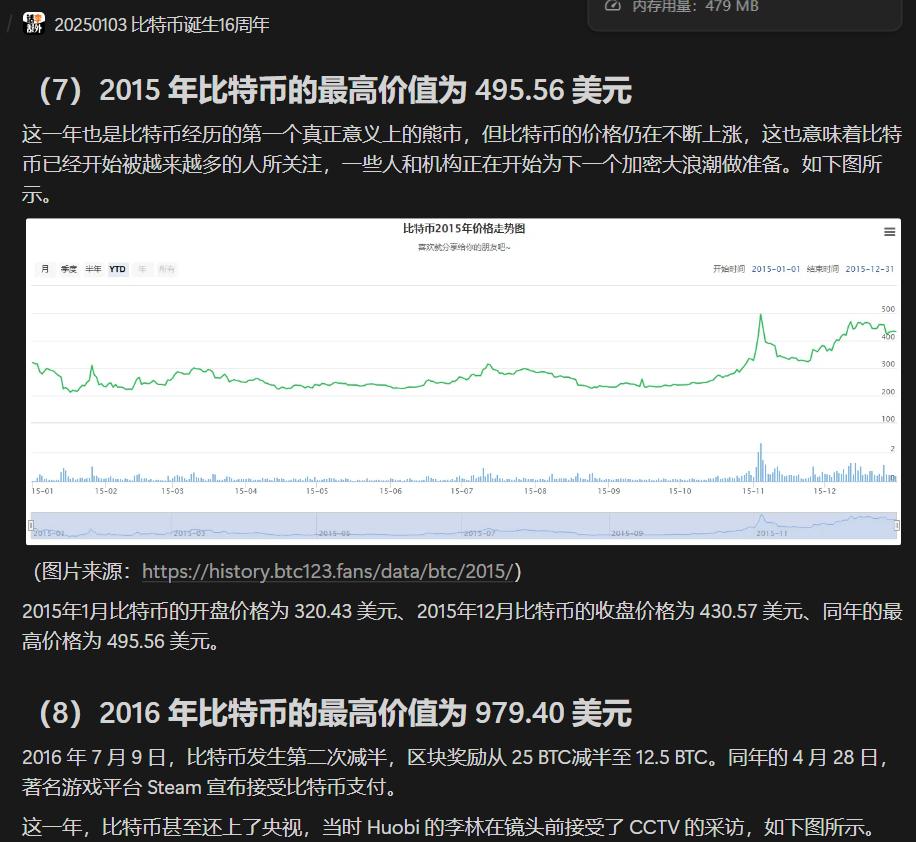
Task: Select the 月 range button
Action: (44, 269)
